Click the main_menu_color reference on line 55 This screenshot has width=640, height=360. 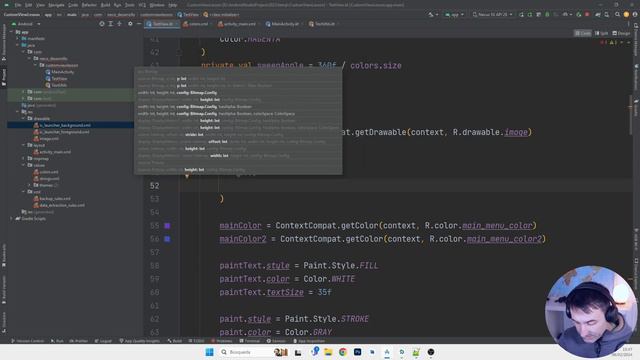click(497, 226)
